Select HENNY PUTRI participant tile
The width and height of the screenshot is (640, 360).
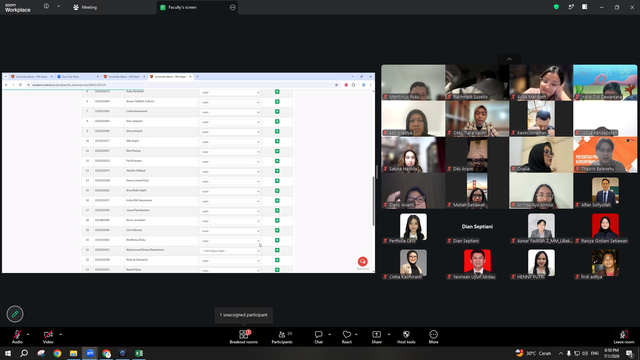[x=541, y=262]
